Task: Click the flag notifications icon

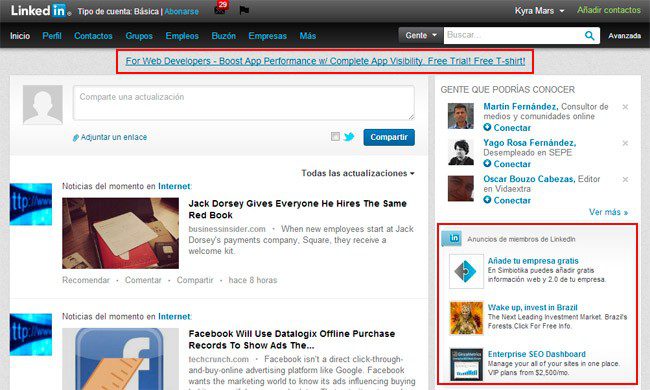Action: [244, 10]
